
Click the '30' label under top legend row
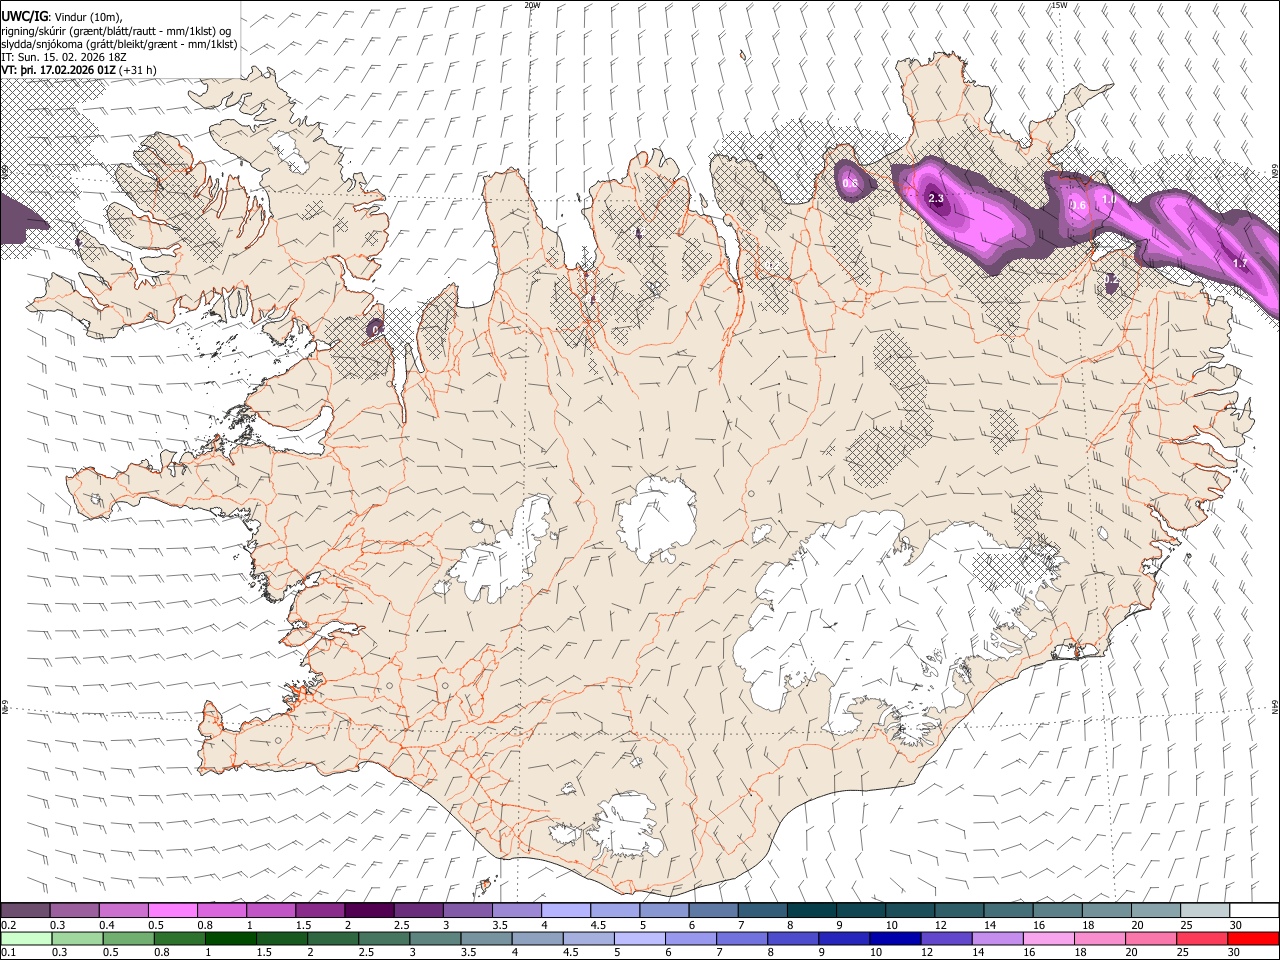click(1235, 925)
